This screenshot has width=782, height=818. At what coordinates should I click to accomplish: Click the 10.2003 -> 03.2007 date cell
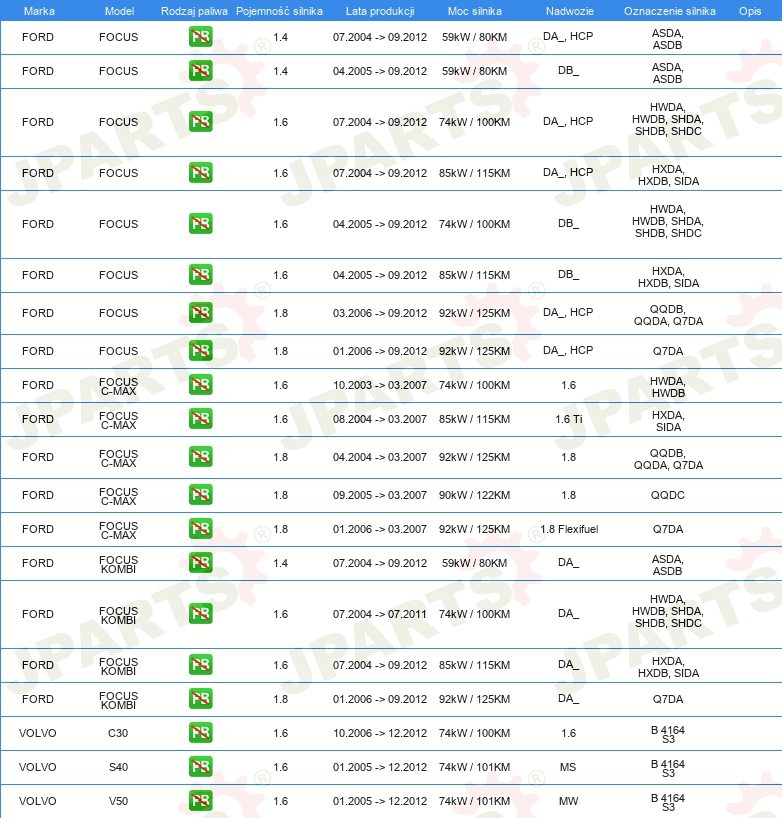pos(380,385)
